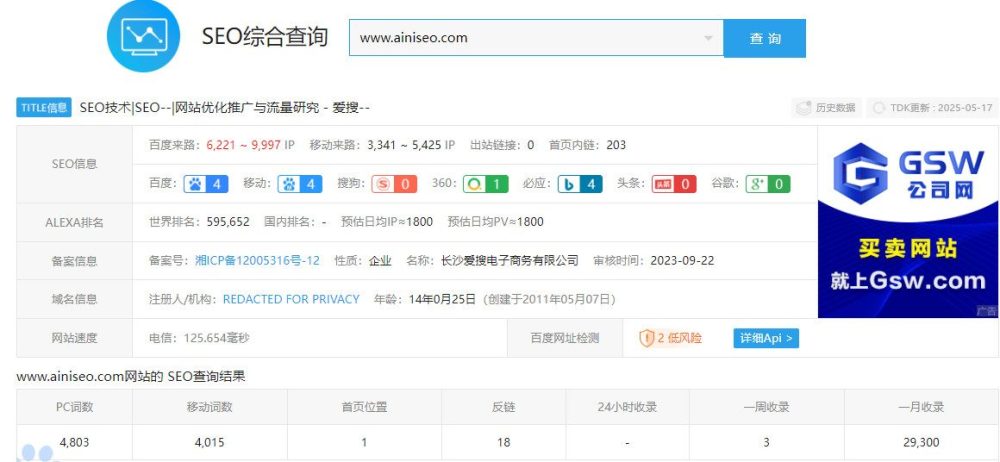
Task: Click 首页位置 value 1
Action: (x=364, y=442)
